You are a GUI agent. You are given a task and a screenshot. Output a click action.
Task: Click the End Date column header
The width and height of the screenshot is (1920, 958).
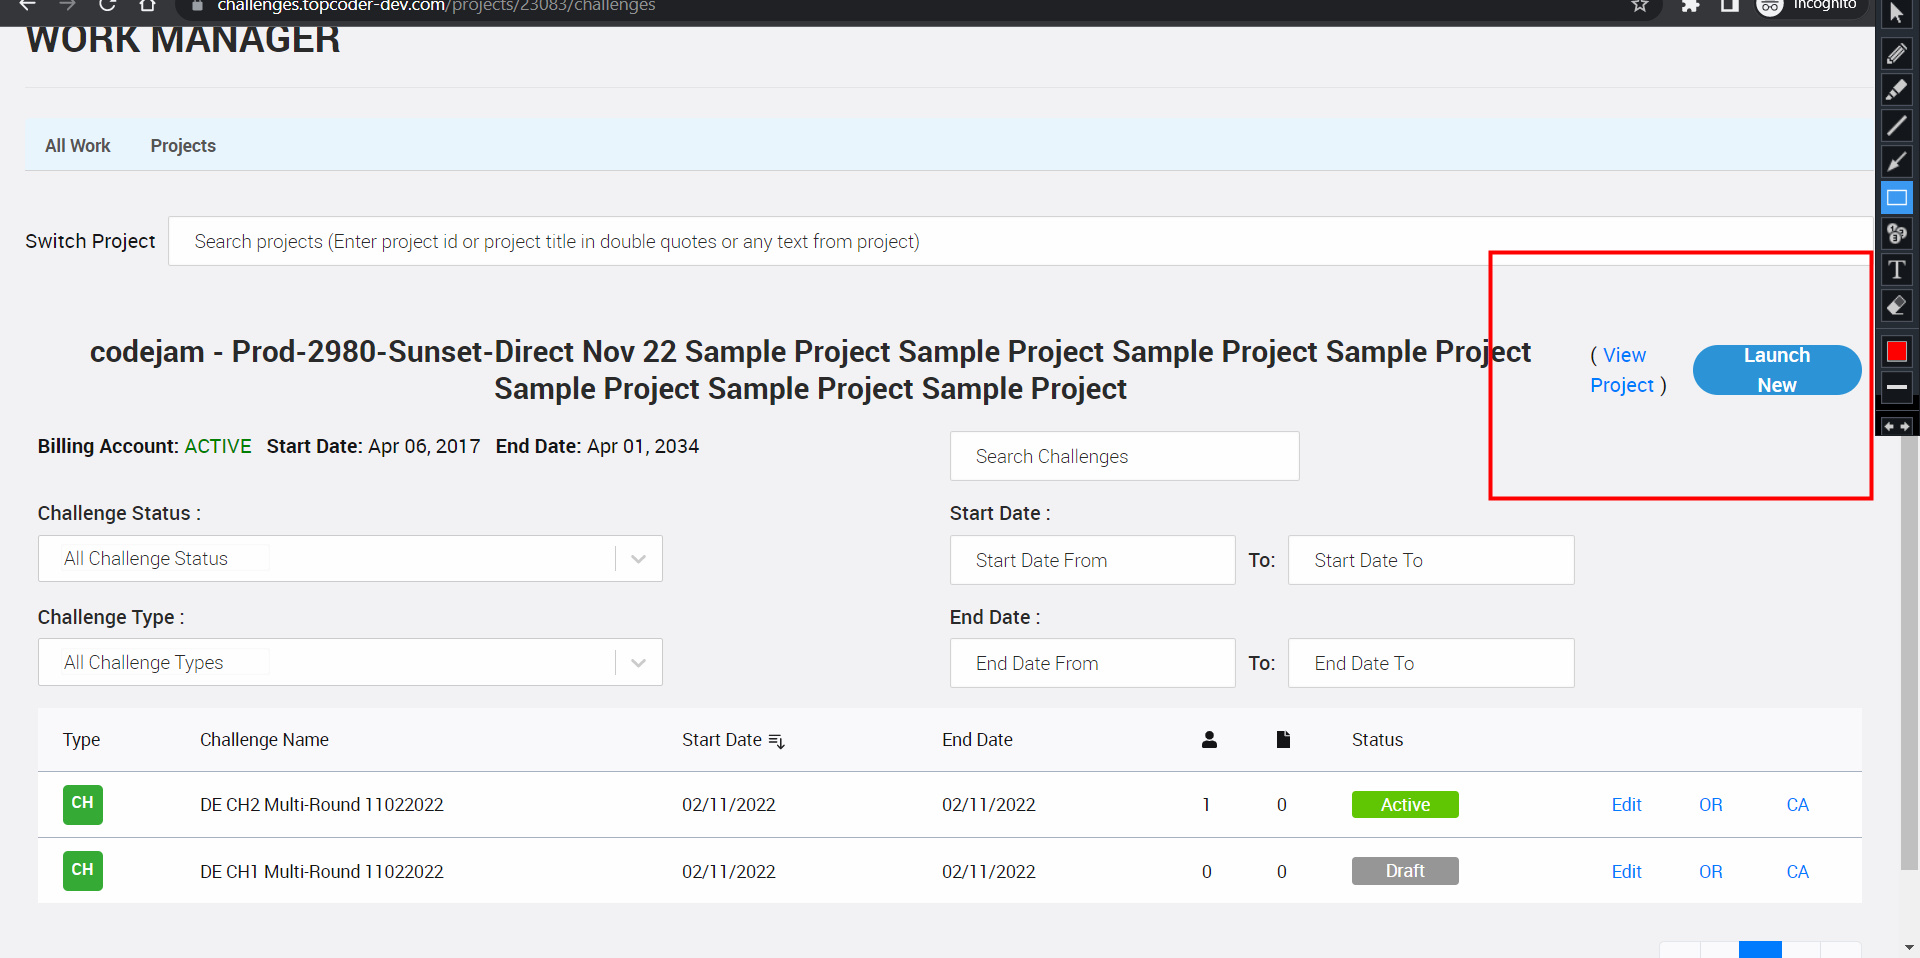click(977, 740)
